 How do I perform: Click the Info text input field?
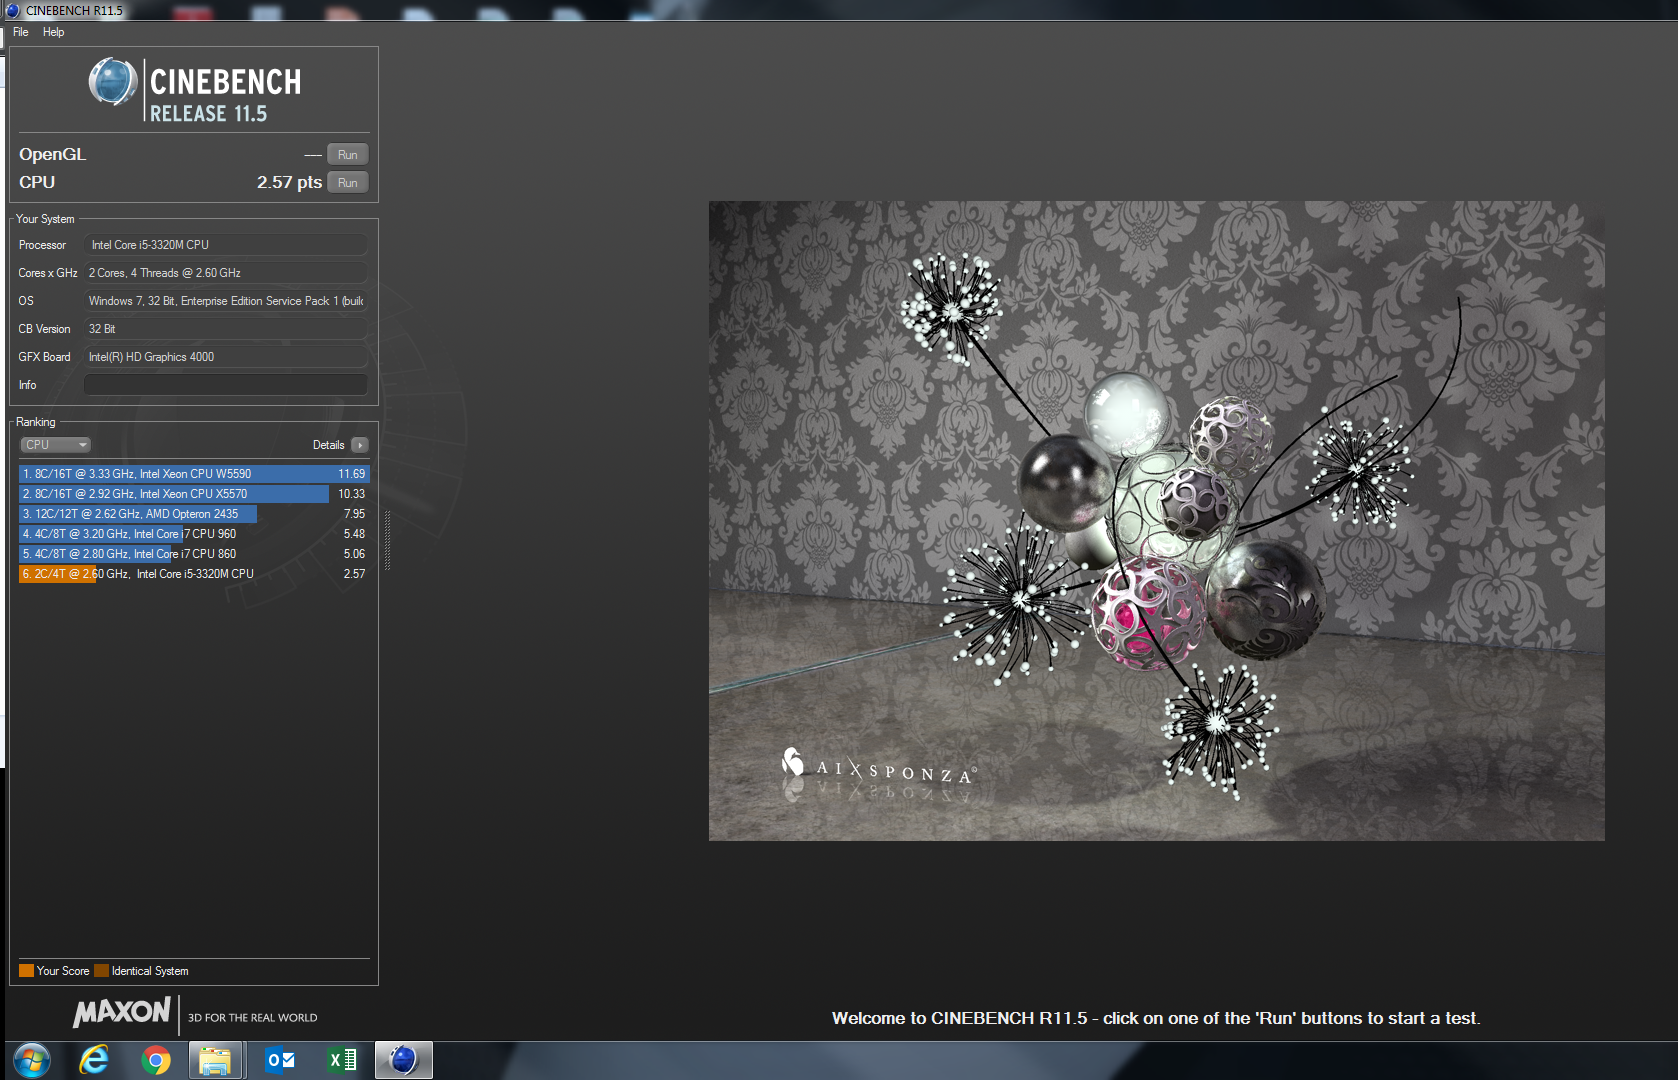tap(225, 385)
